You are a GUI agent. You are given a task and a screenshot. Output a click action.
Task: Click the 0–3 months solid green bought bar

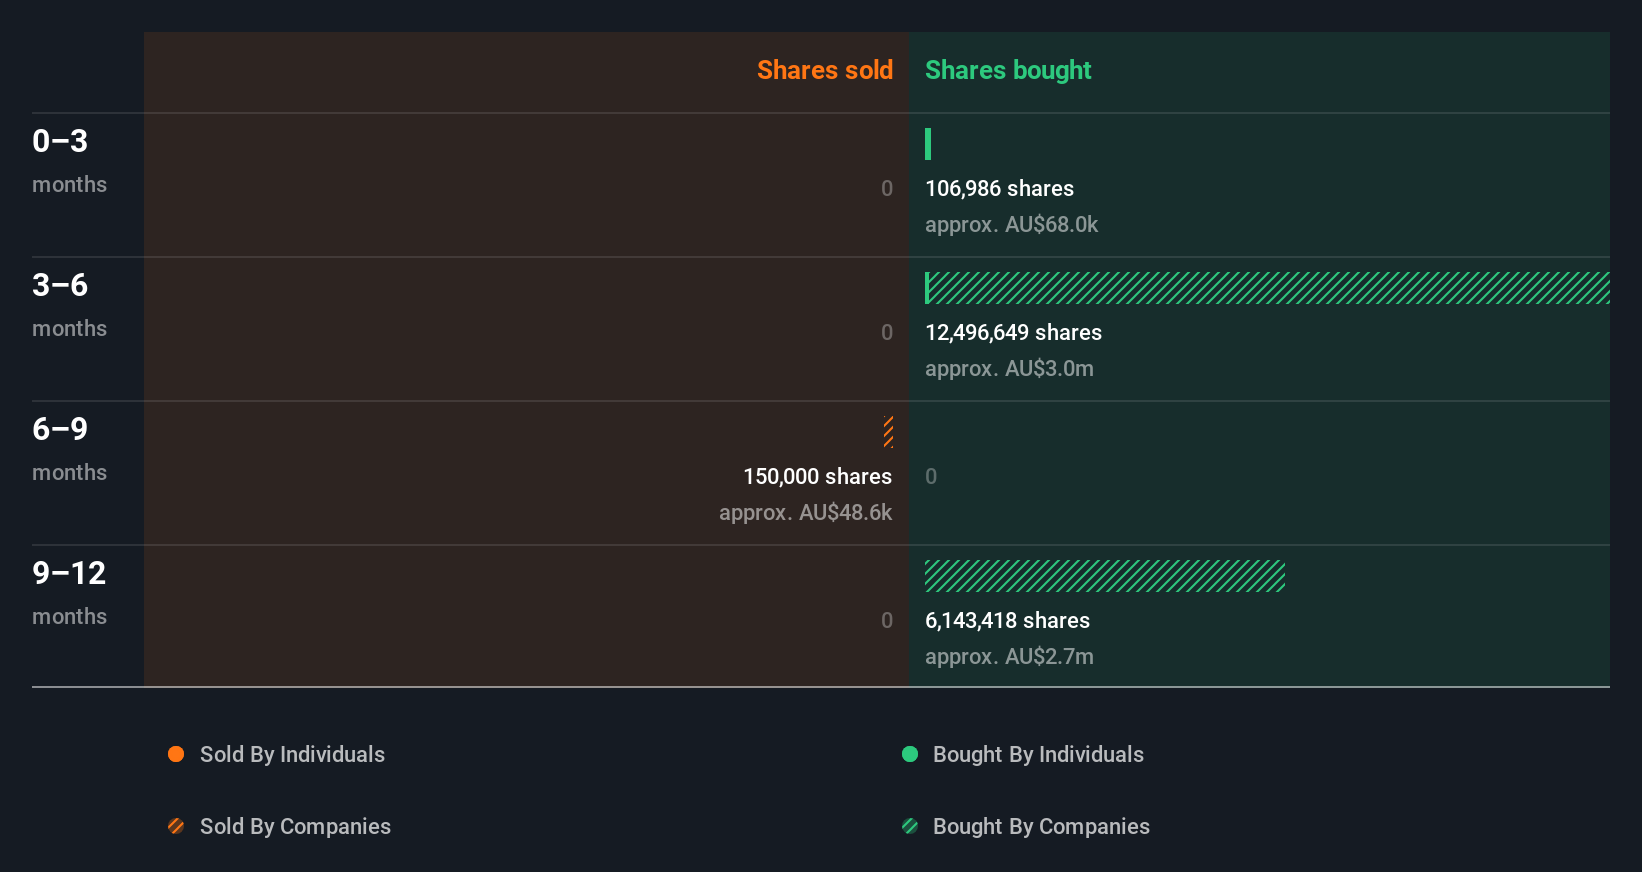(x=928, y=144)
